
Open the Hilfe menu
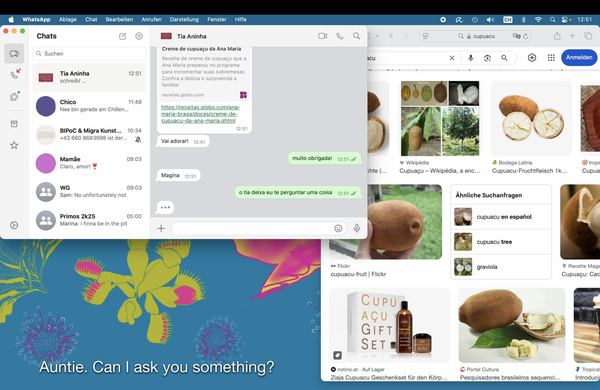pyautogui.click(x=240, y=20)
